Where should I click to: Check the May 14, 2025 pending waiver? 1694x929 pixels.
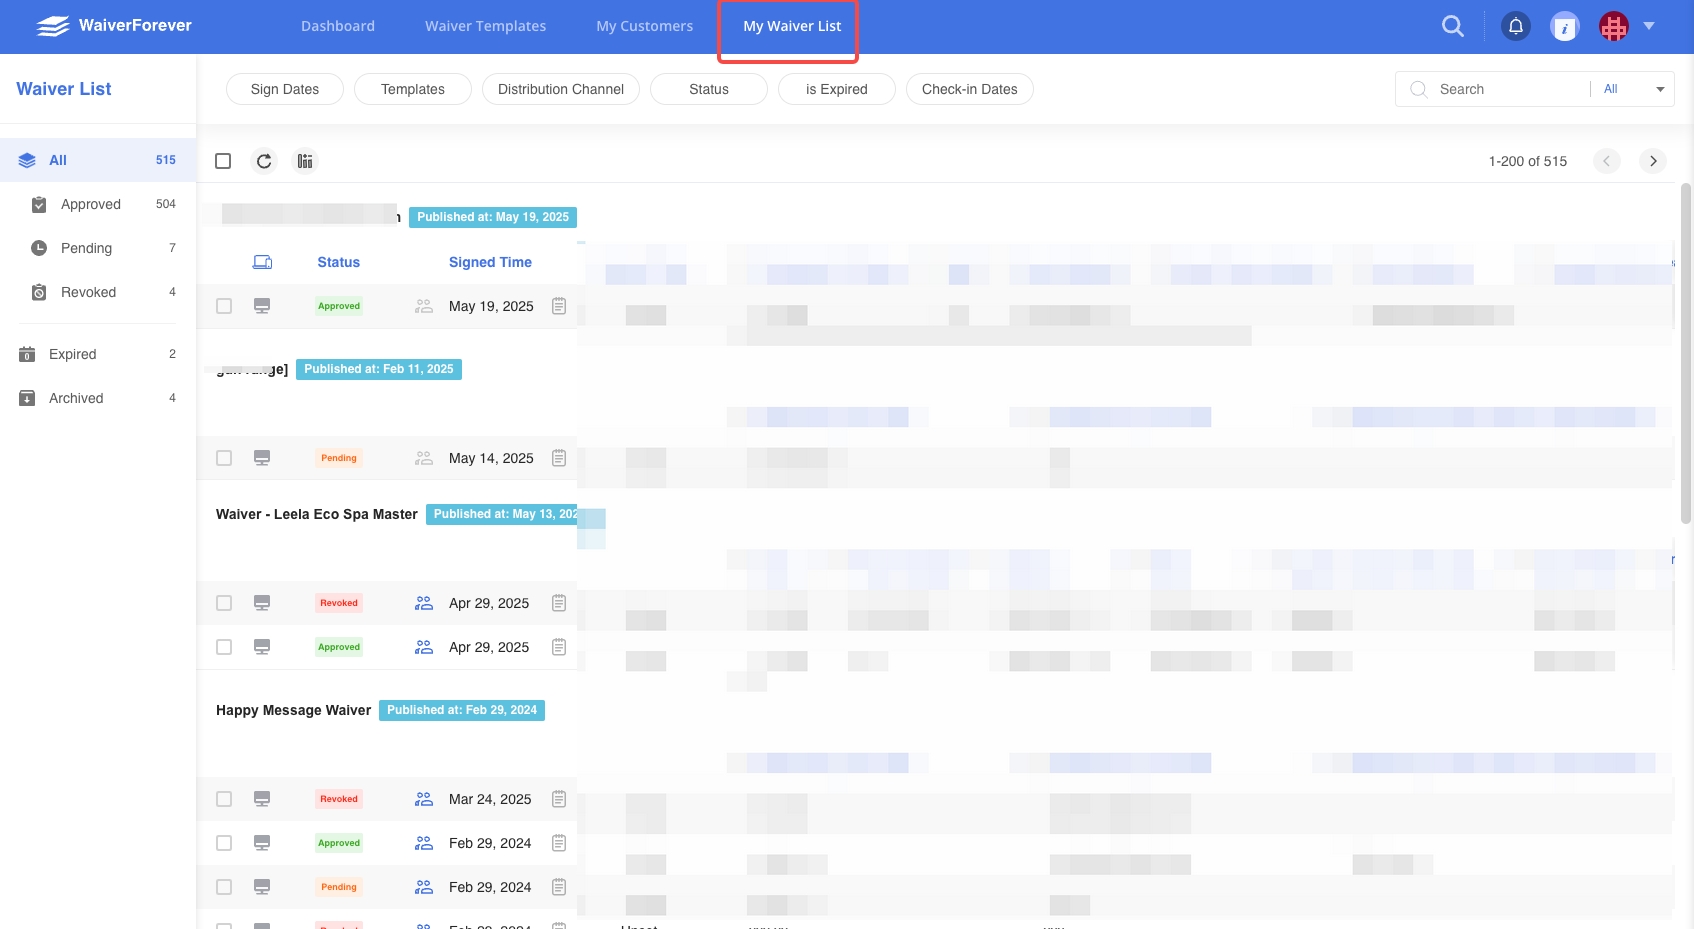point(224,458)
